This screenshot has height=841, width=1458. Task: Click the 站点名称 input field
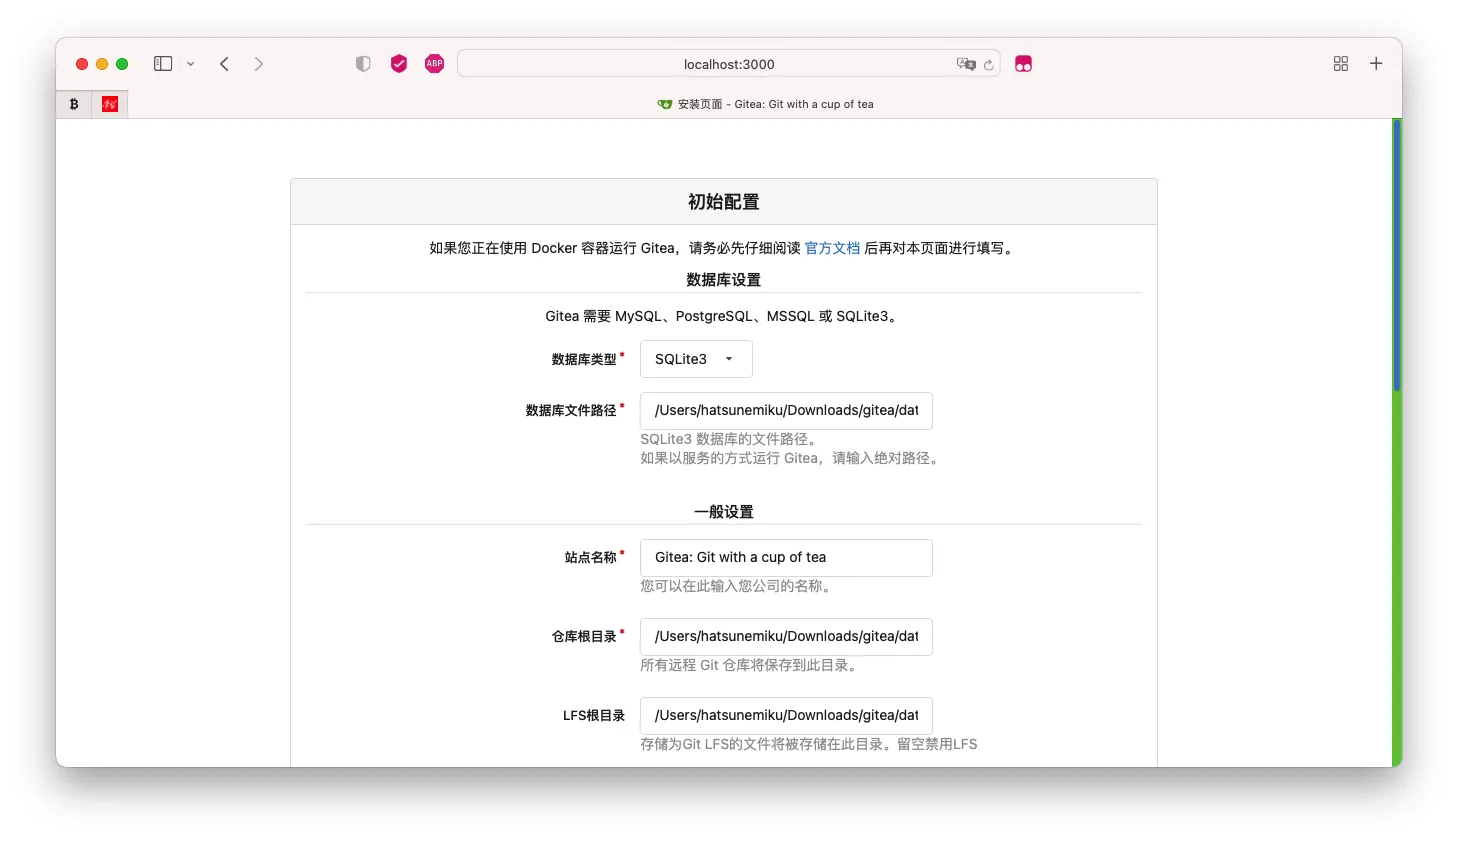[786, 558]
